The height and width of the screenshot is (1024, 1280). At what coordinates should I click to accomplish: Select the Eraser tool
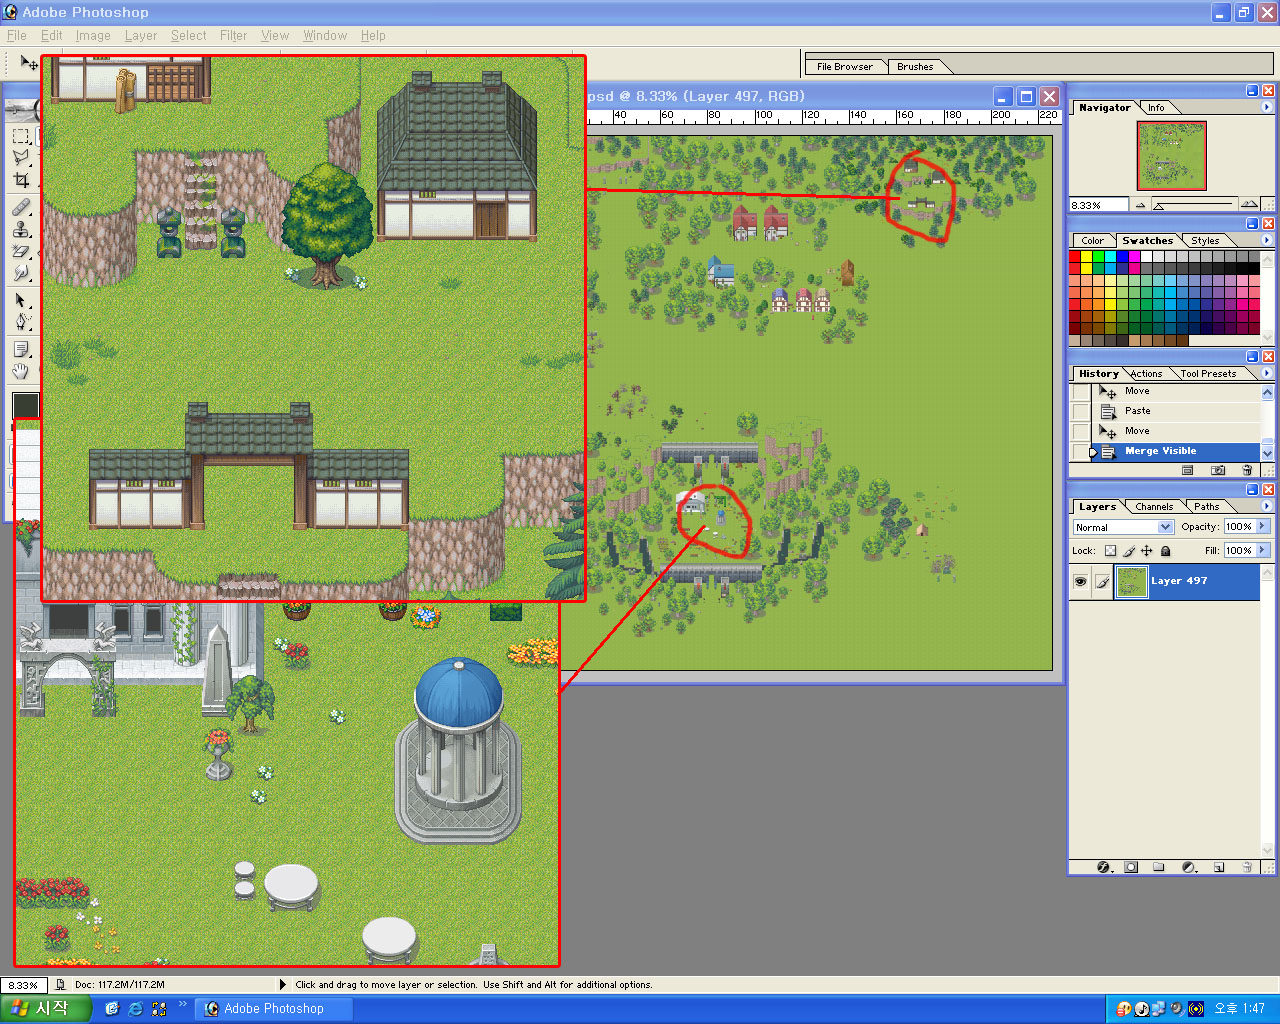pyautogui.click(x=21, y=251)
